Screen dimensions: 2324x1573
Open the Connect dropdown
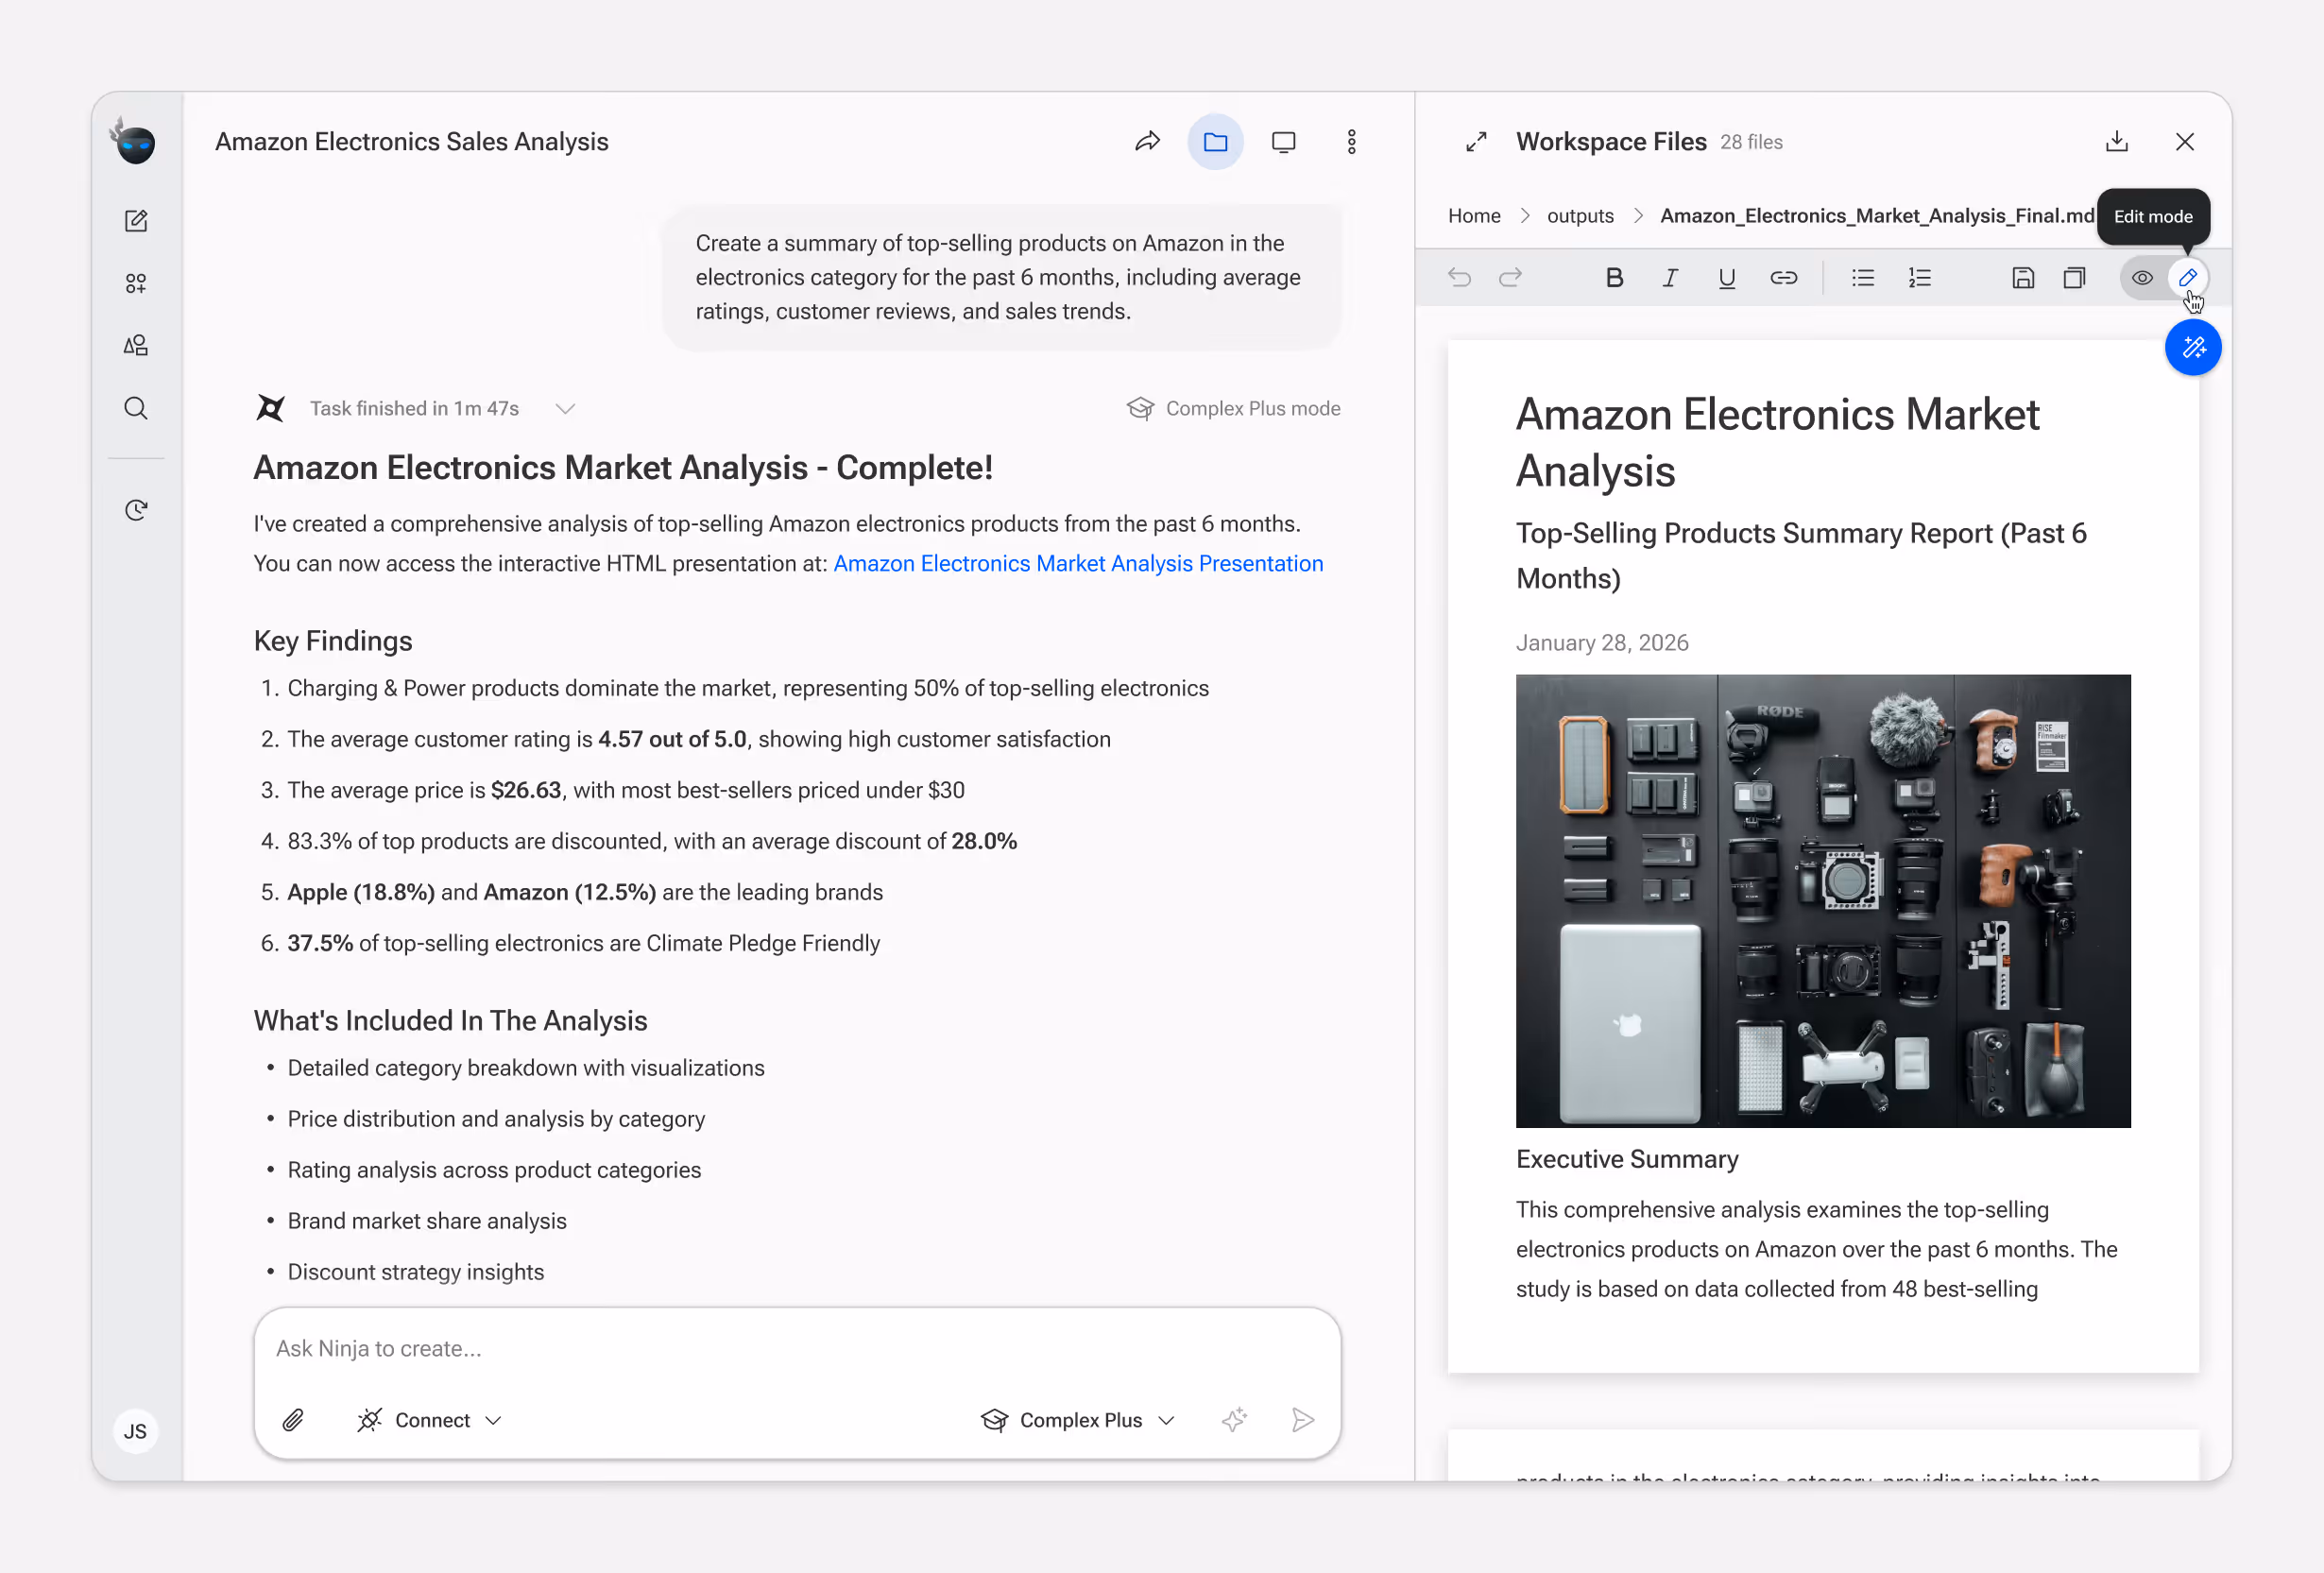coord(430,1420)
